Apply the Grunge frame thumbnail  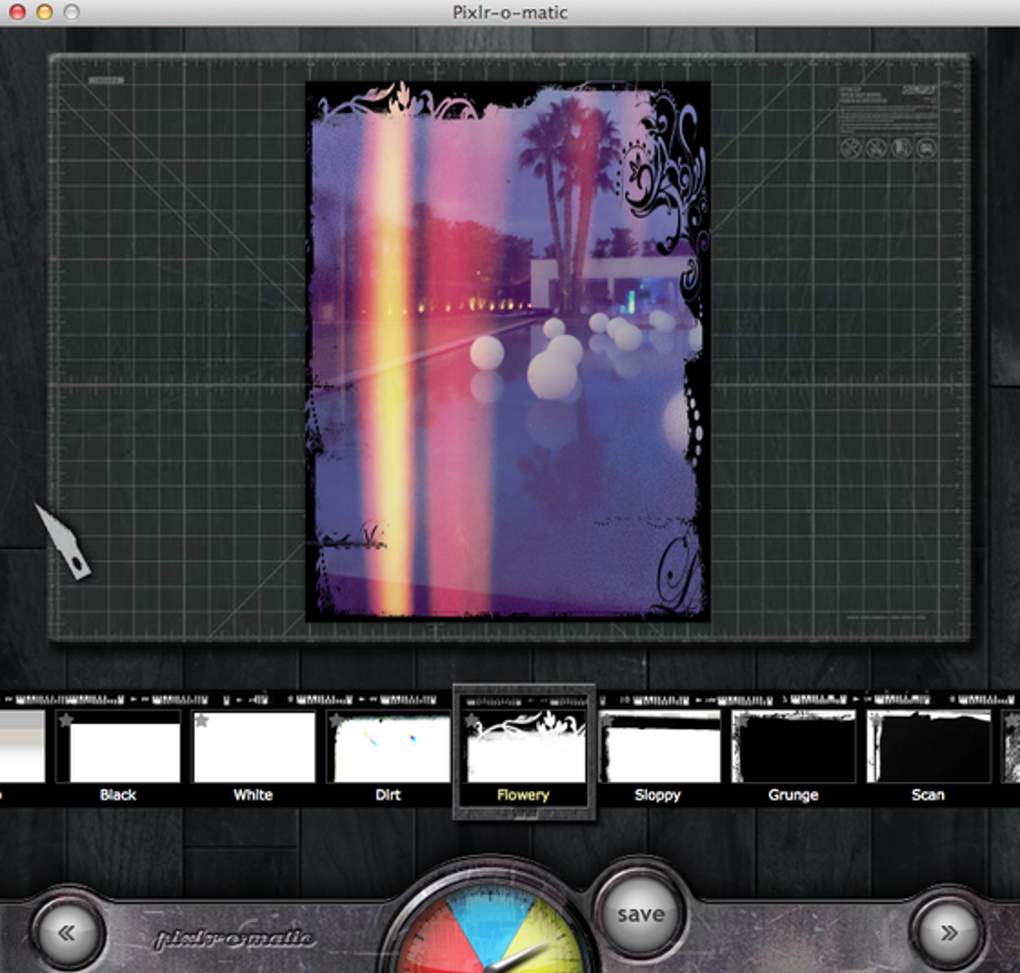pos(794,746)
